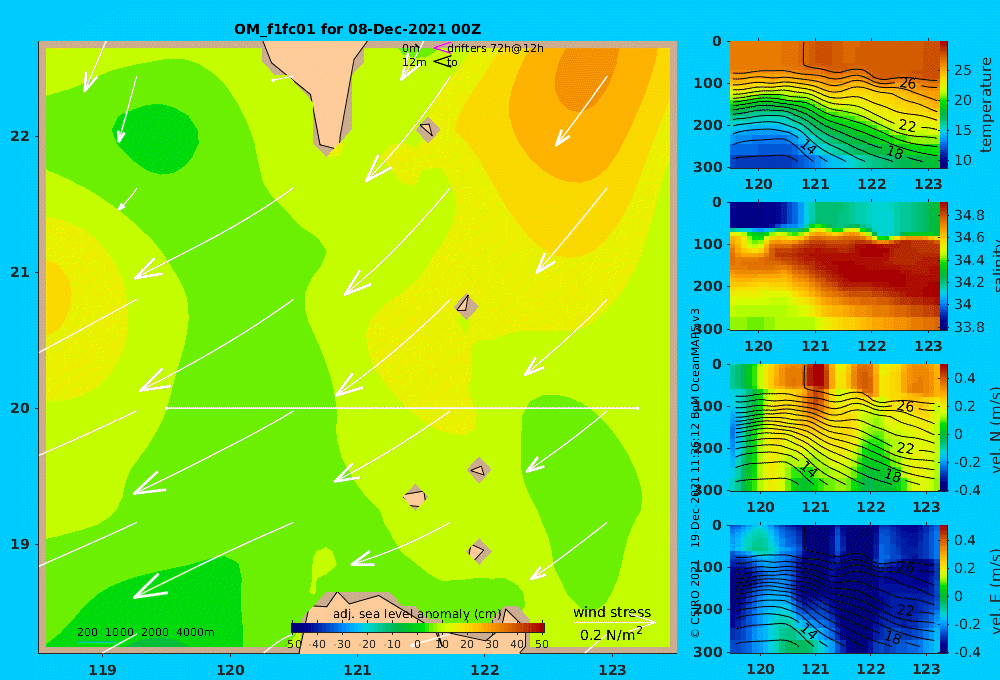The width and height of the screenshot is (1000, 680).
Task: Open the northward velocity section panel
Action: (834, 427)
